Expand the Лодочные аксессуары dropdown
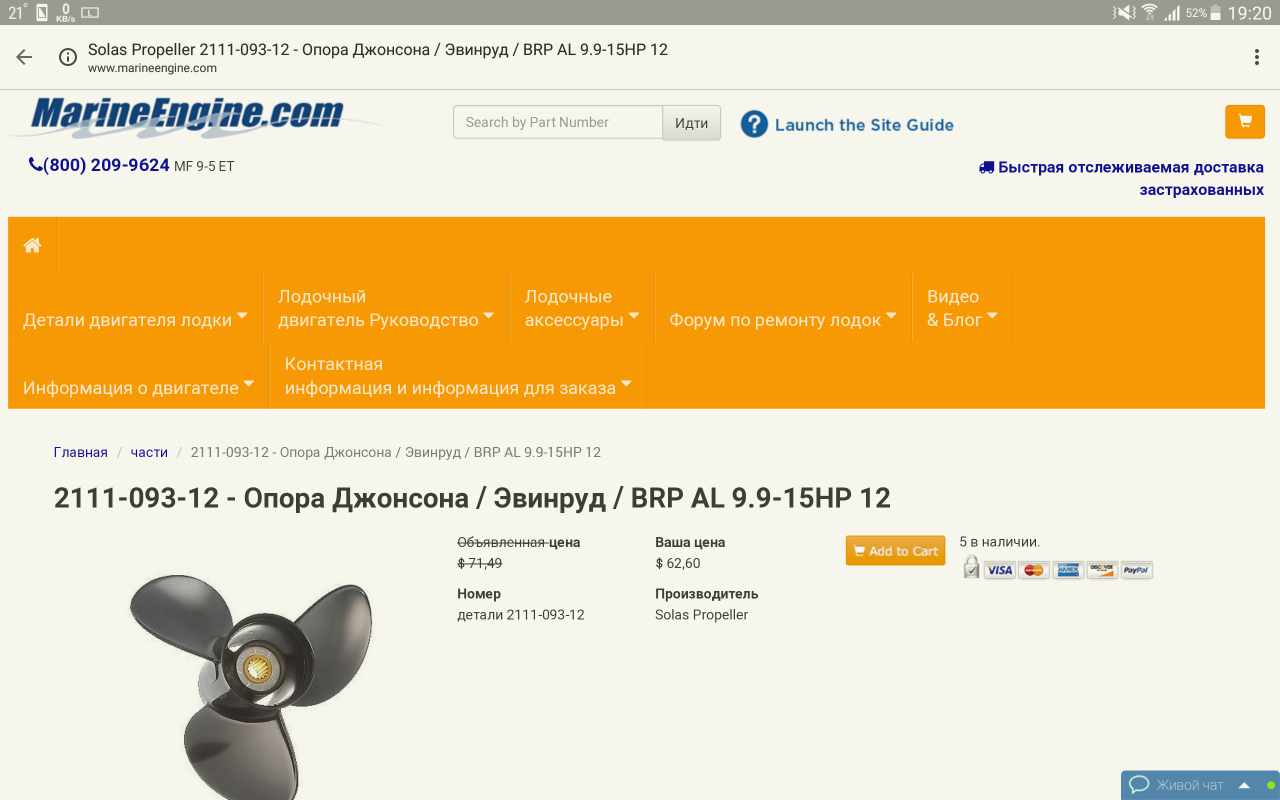This screenshot has height=800, width=1280. point(581,308)
